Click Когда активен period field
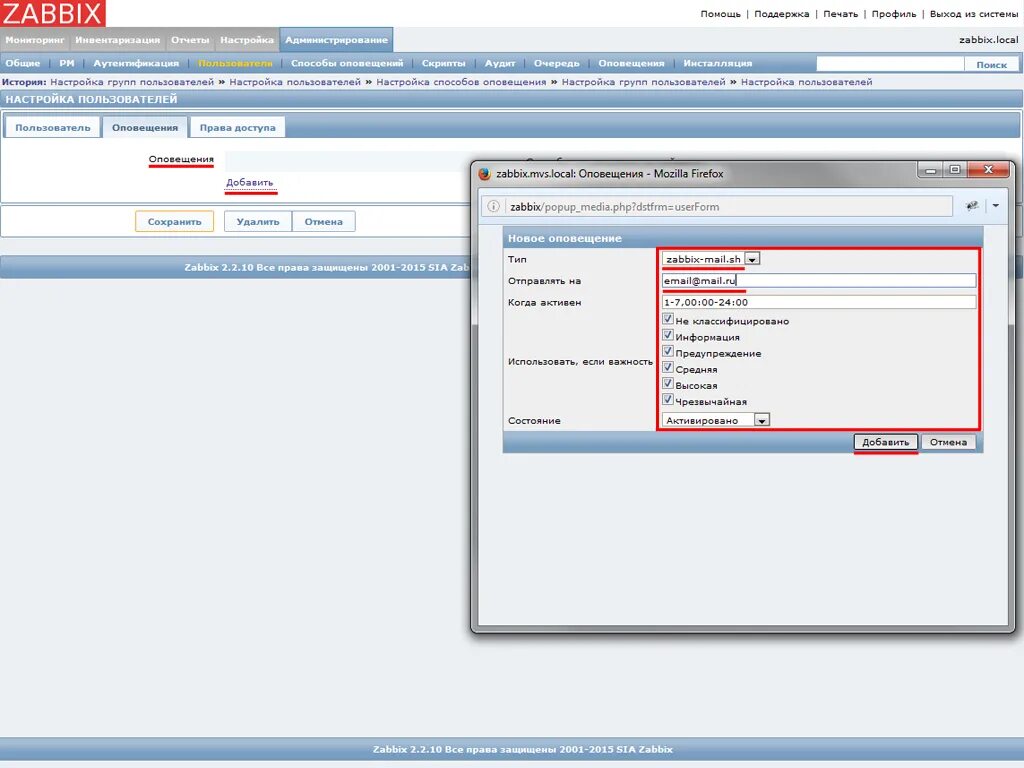1024x768 pixels. [x=819, y=302]
